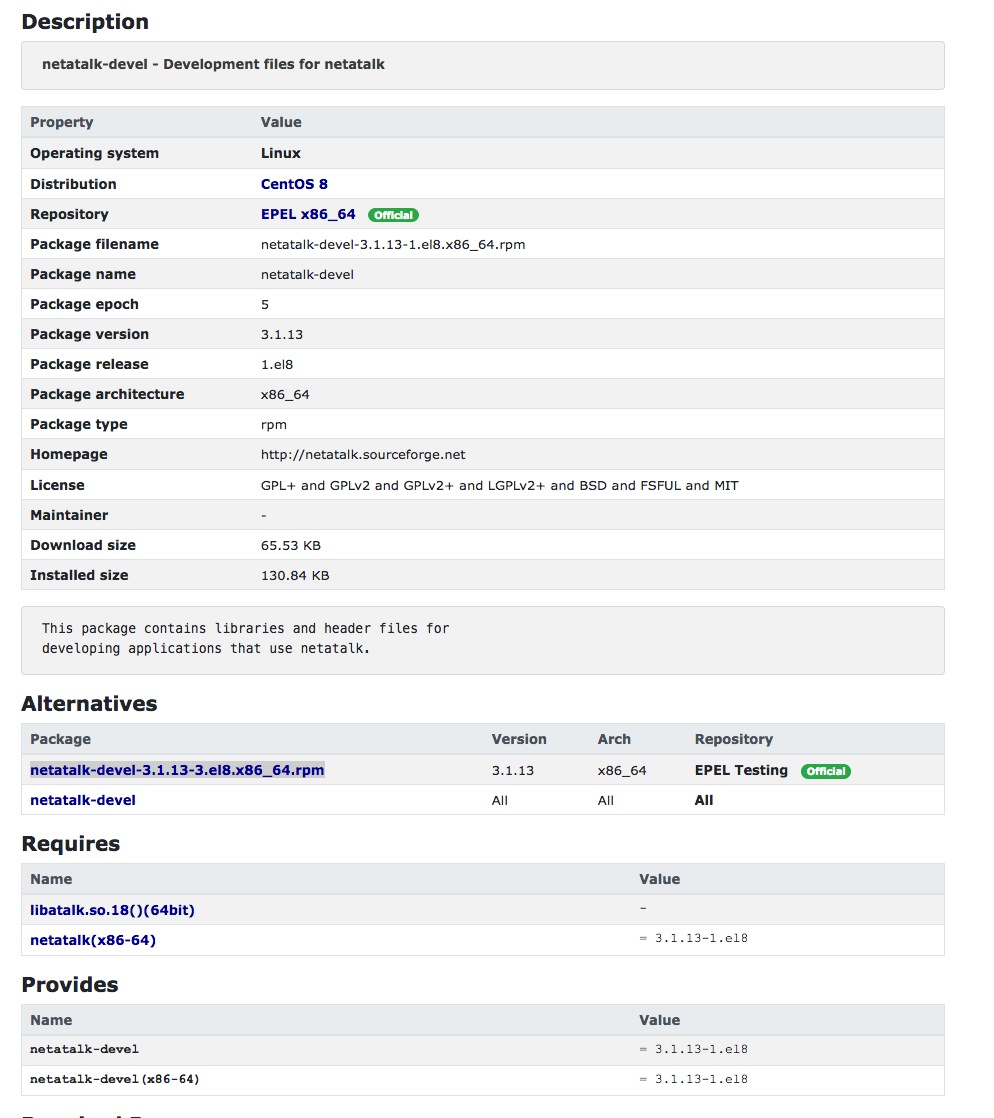Click the netatalk.sourceforge.net homepage URL
The height and width of the screenshot is (1118, 994).
pos(363,454)
